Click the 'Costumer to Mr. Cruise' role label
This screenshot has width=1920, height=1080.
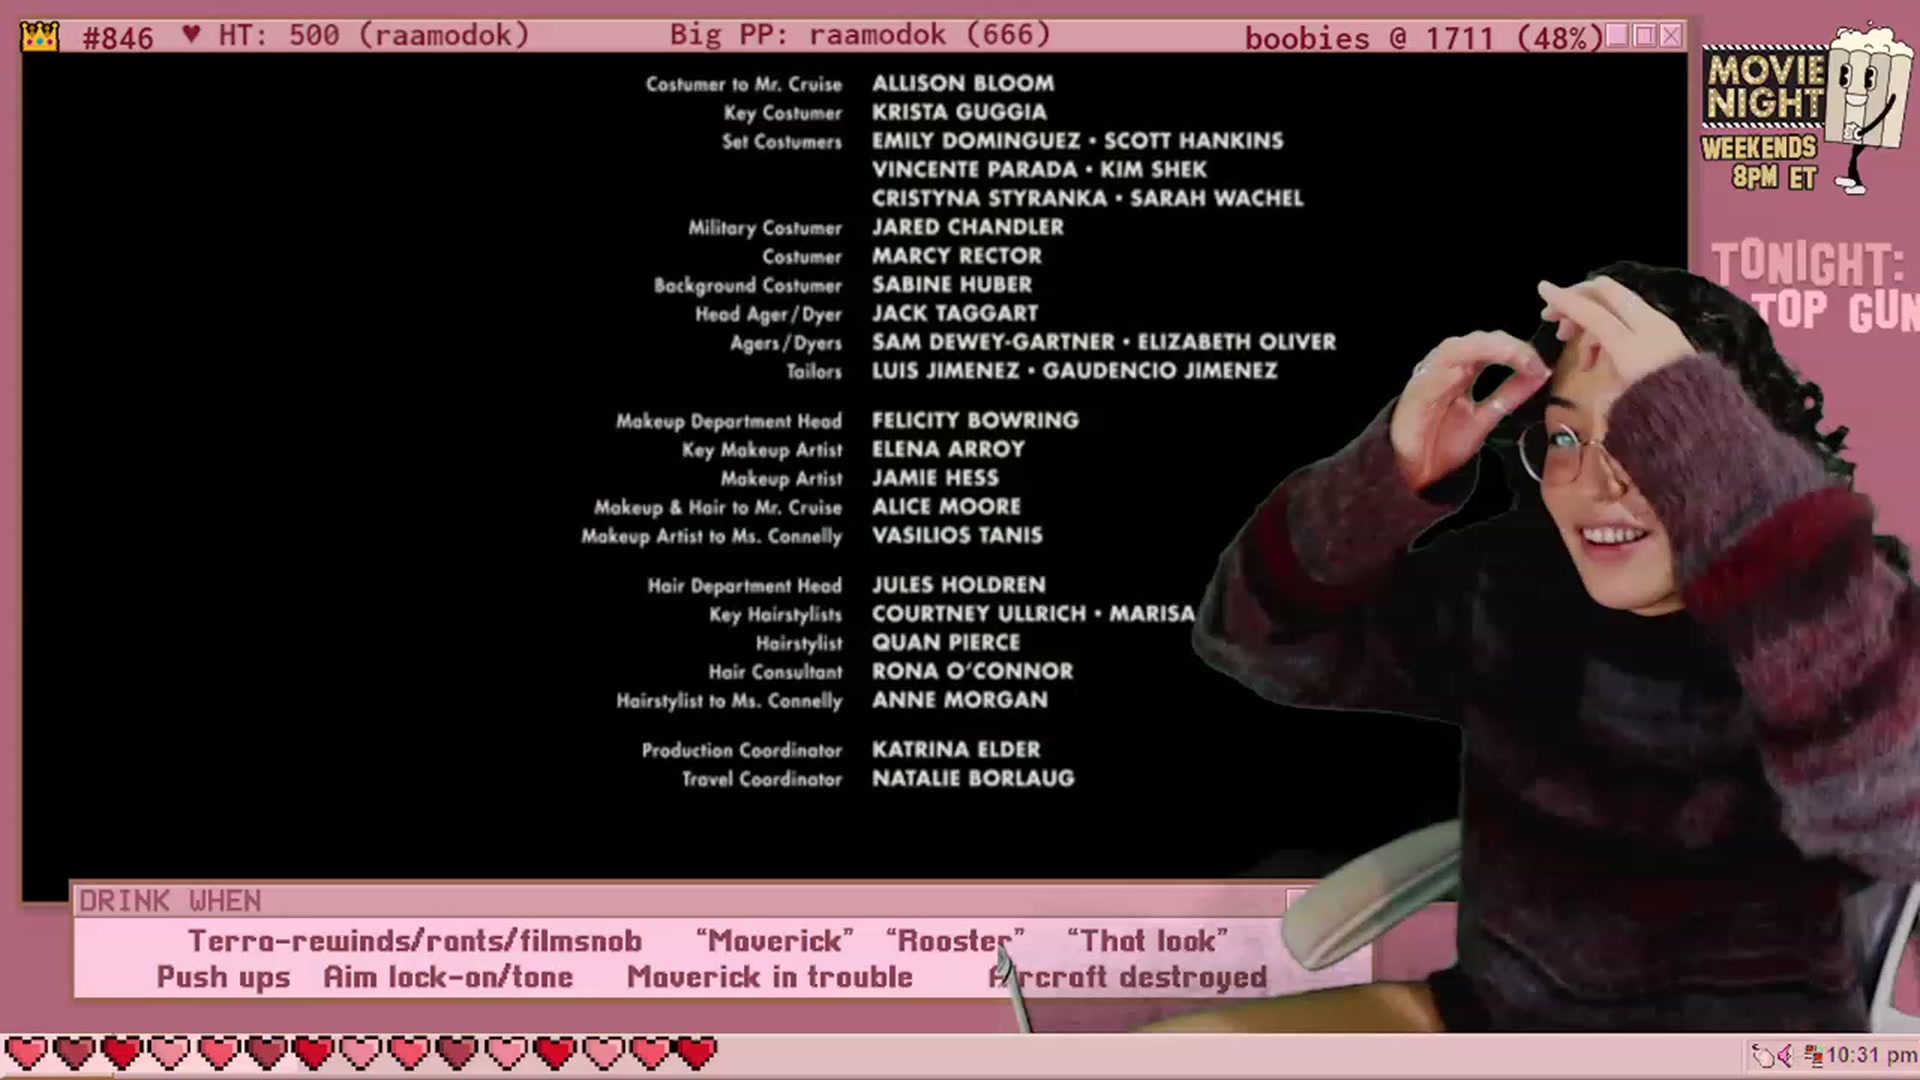tap(744, 85)
